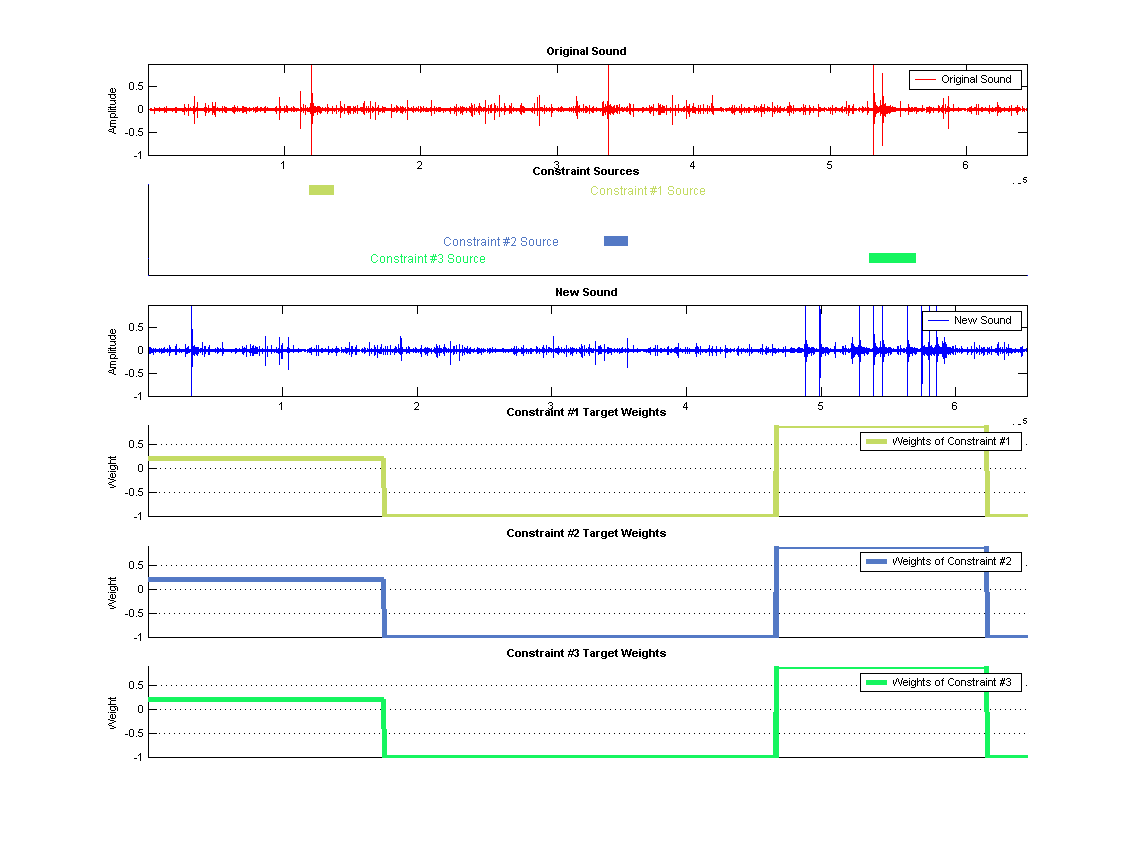Click the Constraint #1 Source text label

tap(647, 191)
